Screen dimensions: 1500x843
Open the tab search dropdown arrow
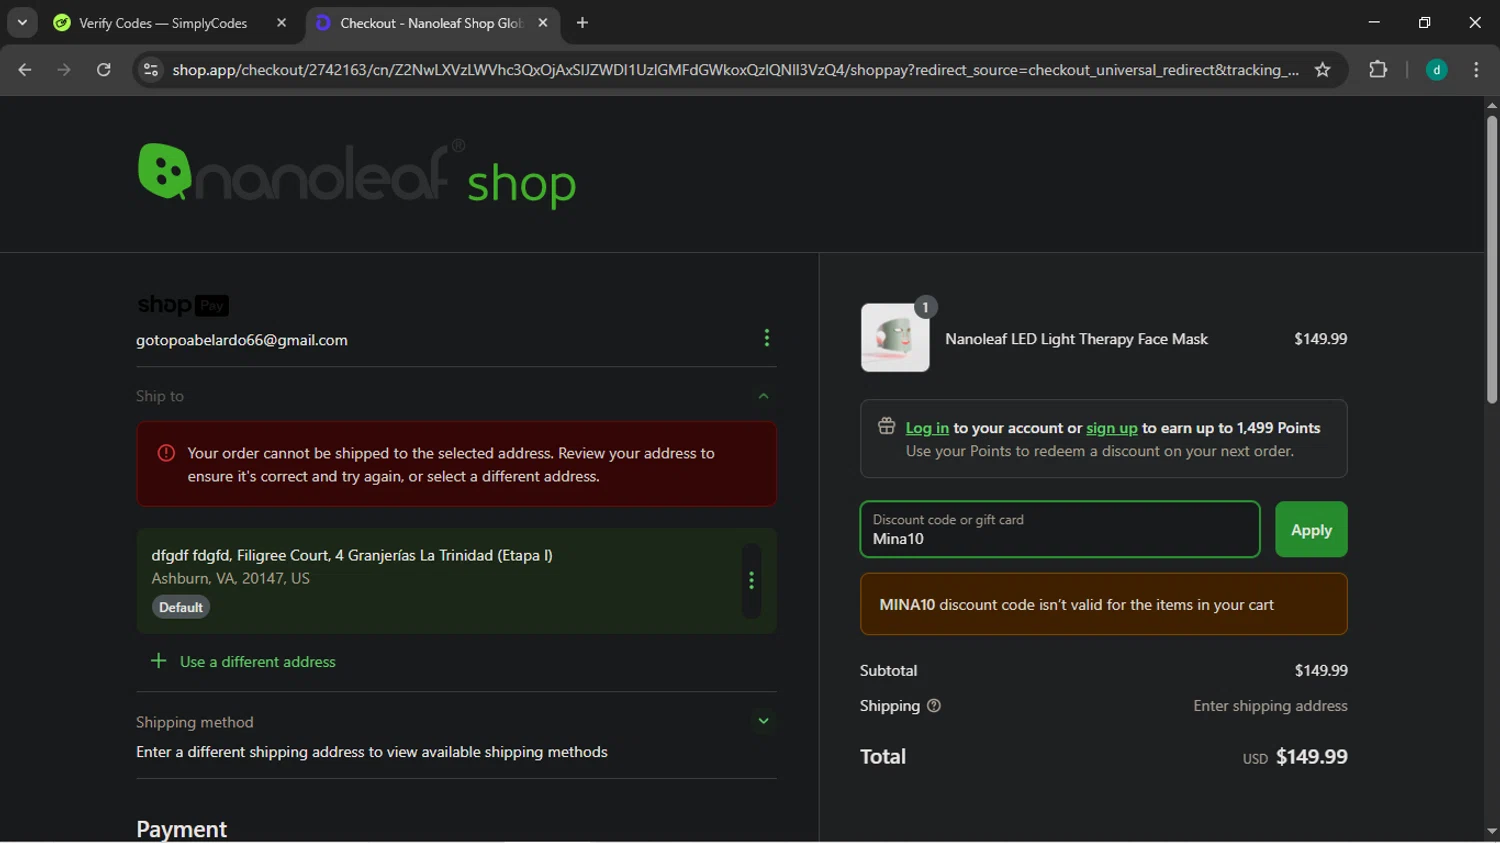pyautogui.click(x=22, y=22)
